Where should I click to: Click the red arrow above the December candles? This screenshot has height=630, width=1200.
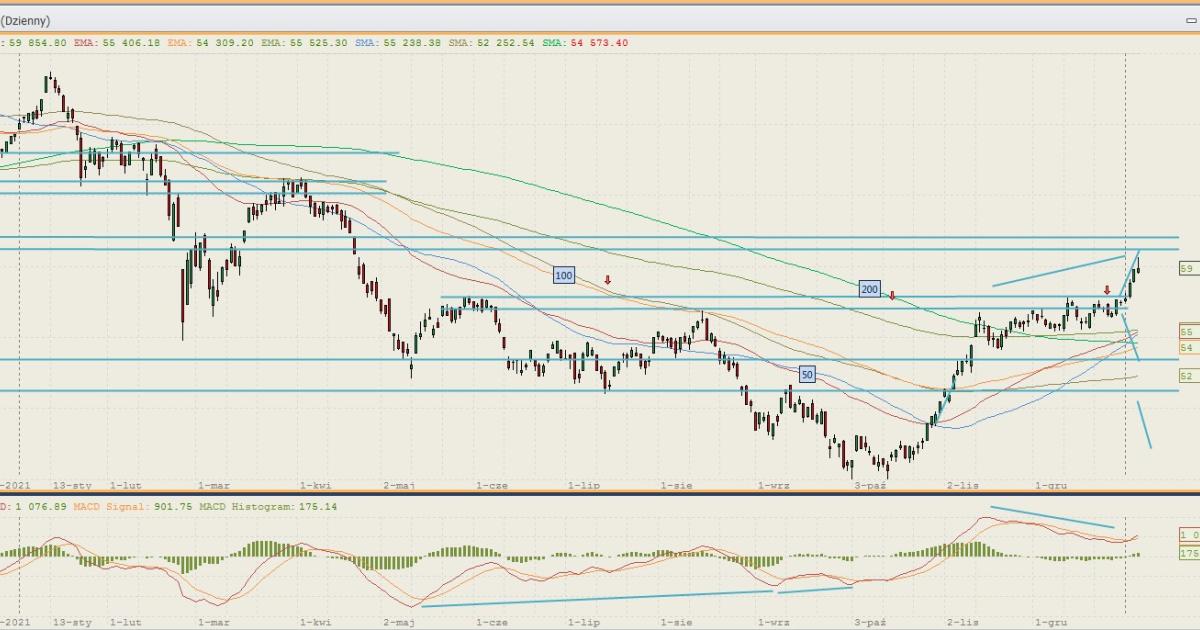[1106, 290]
